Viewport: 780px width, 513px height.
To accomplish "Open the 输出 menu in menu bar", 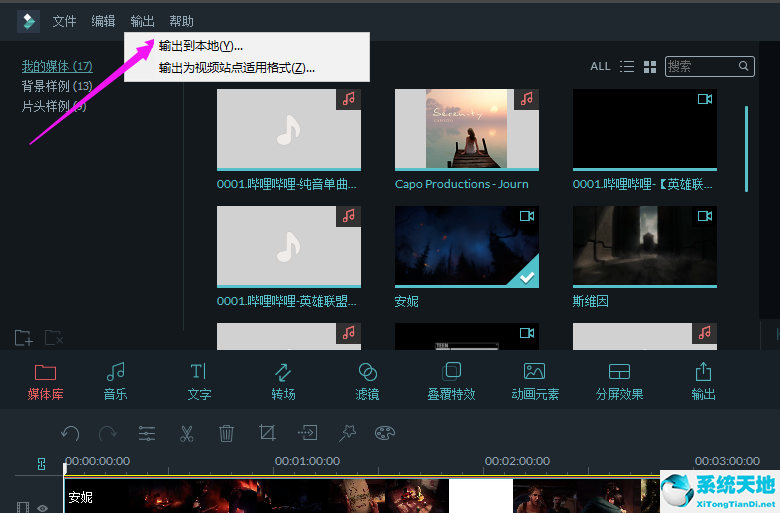I will tap(142, 21).
